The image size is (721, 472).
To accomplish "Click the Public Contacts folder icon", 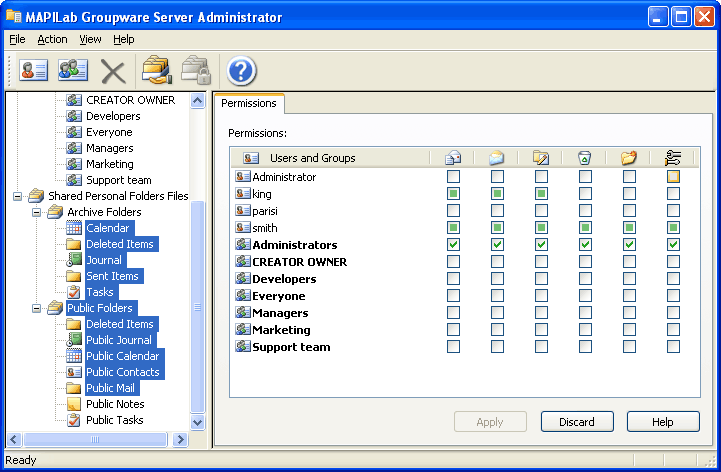I will pos(74,372).
